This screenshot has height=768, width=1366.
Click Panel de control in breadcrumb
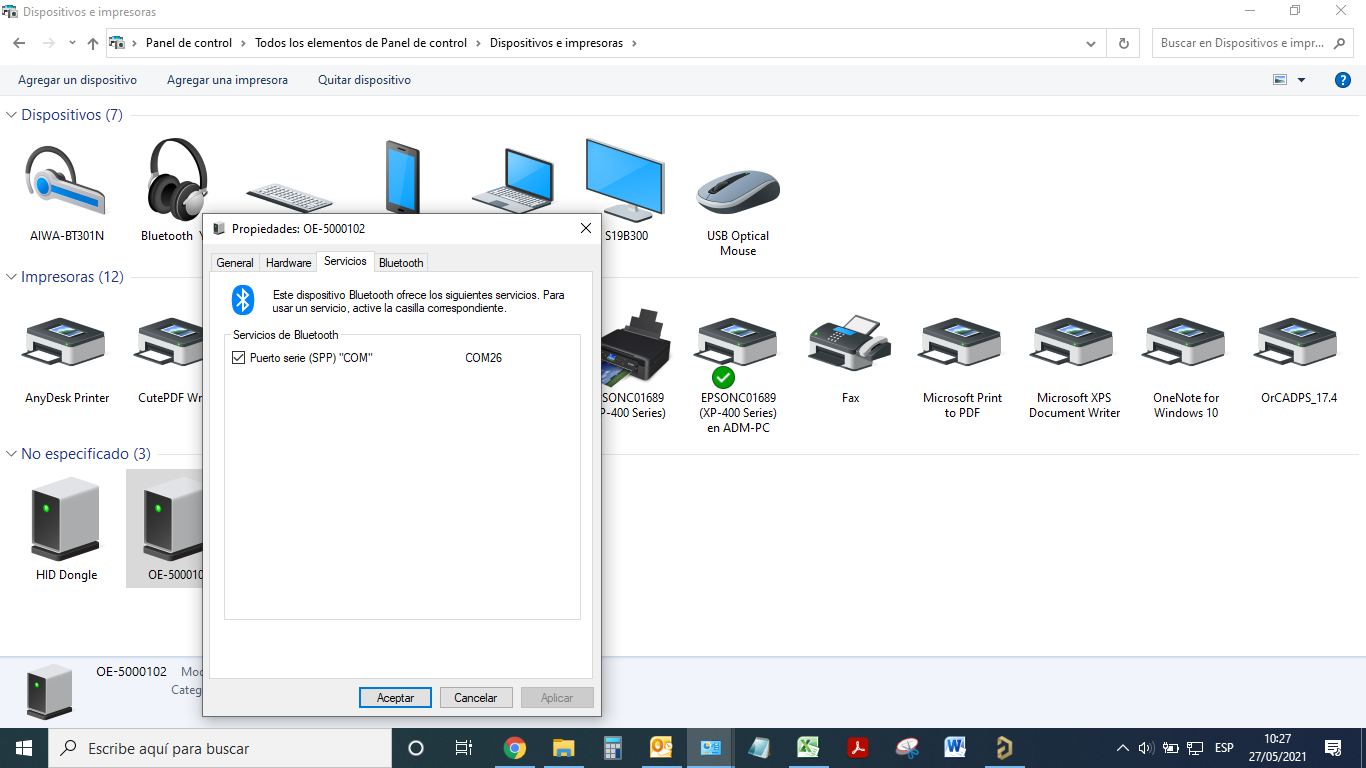click(x=189, y=43)
